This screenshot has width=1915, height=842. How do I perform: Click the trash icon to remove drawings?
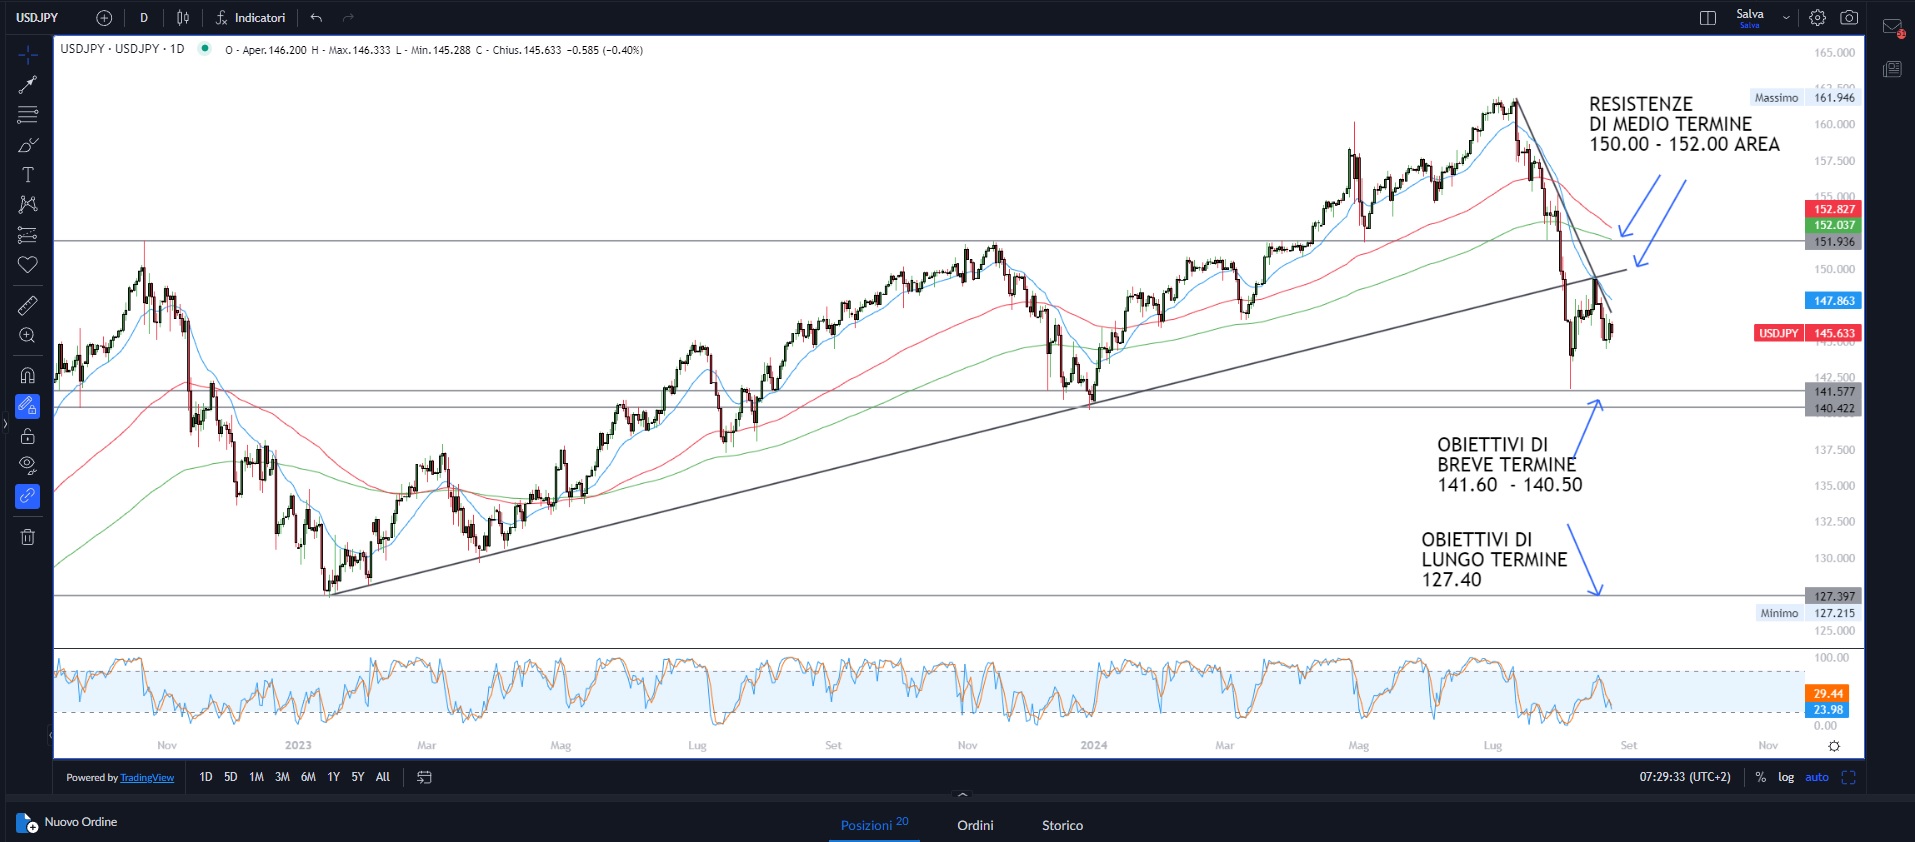point(28,537)
